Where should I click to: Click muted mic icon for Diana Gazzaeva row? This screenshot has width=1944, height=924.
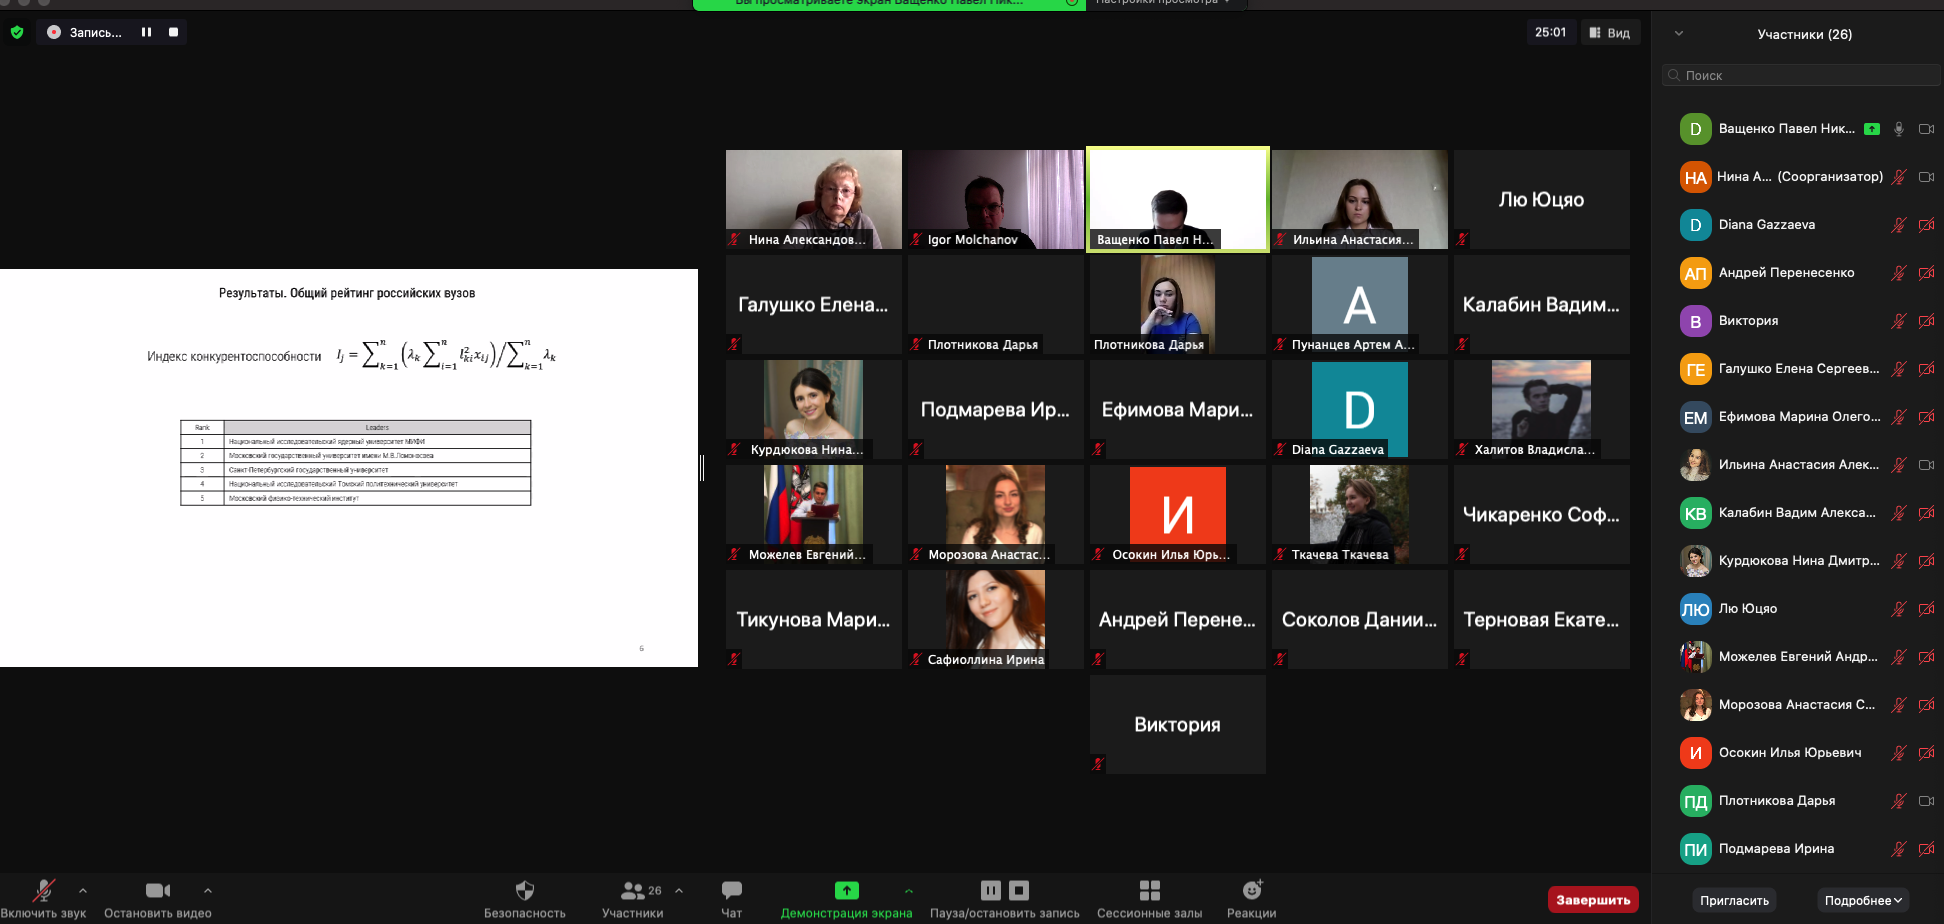1899,225
